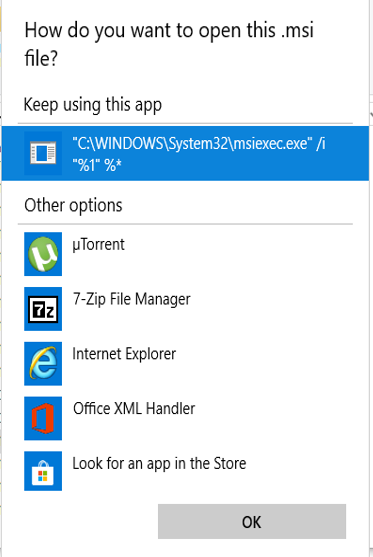Image resolution: width=373 pixels, height=557 pixels.
Task: Click the Other options heading
Action: click(73, 206)
